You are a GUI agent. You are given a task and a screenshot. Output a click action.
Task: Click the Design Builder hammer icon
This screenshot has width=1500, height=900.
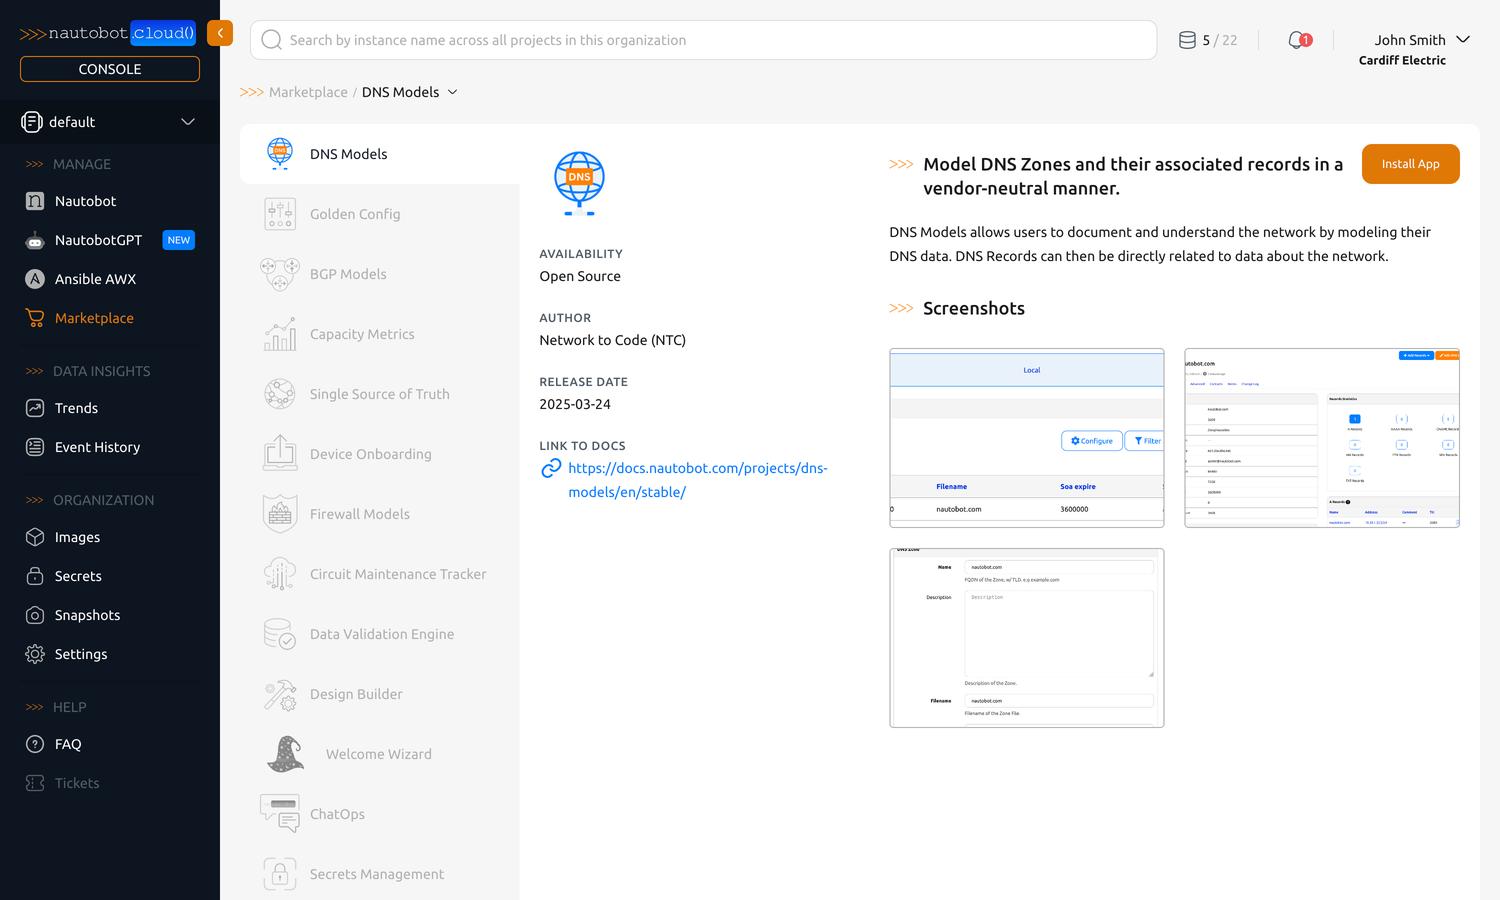(x=280, y=694)
